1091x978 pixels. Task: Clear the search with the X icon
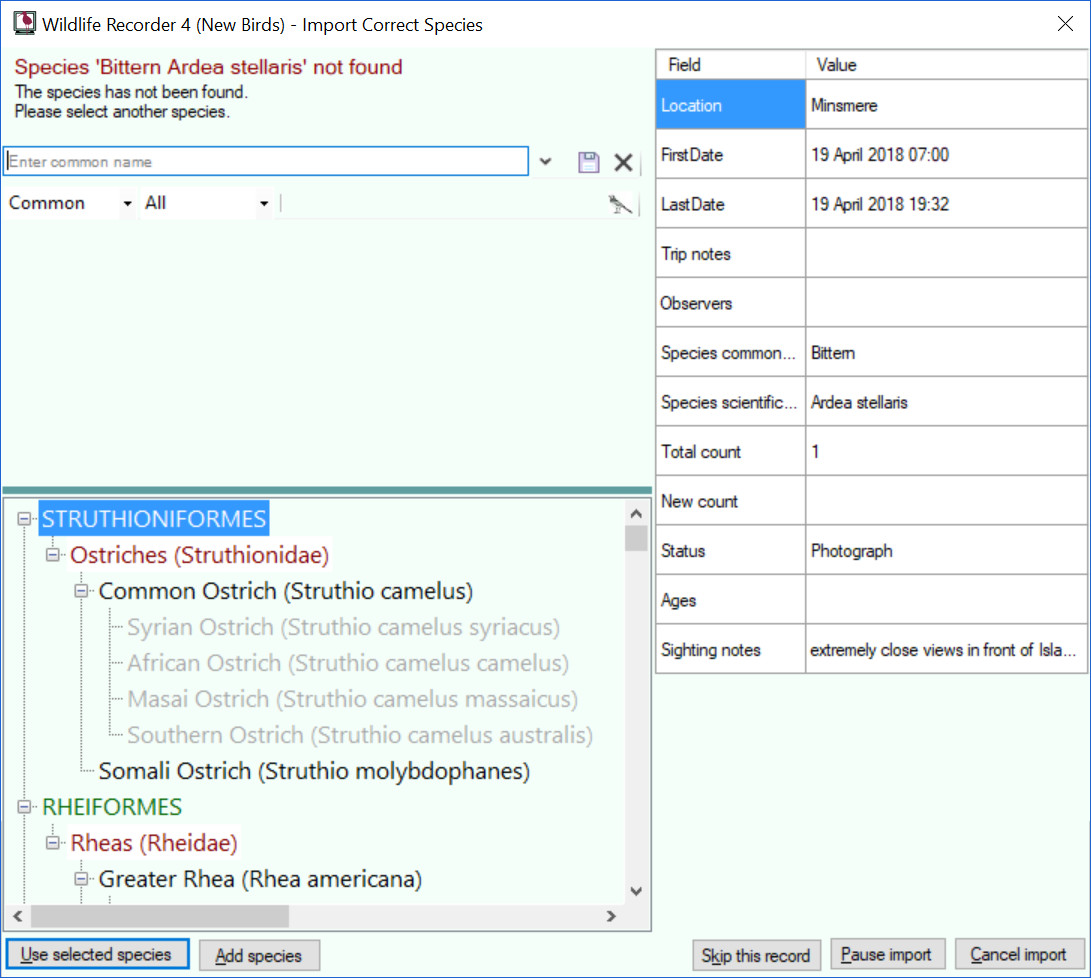point(623,162)
